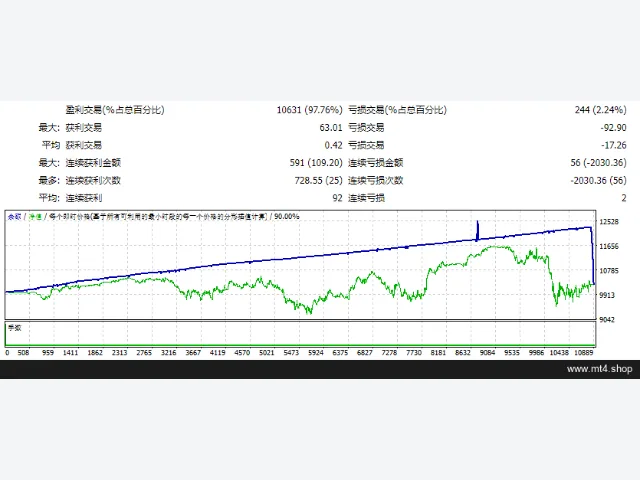This screenshot has width=640, height=480.
Task: Click the 9913 y-axis label
Action: pos(607,295)
